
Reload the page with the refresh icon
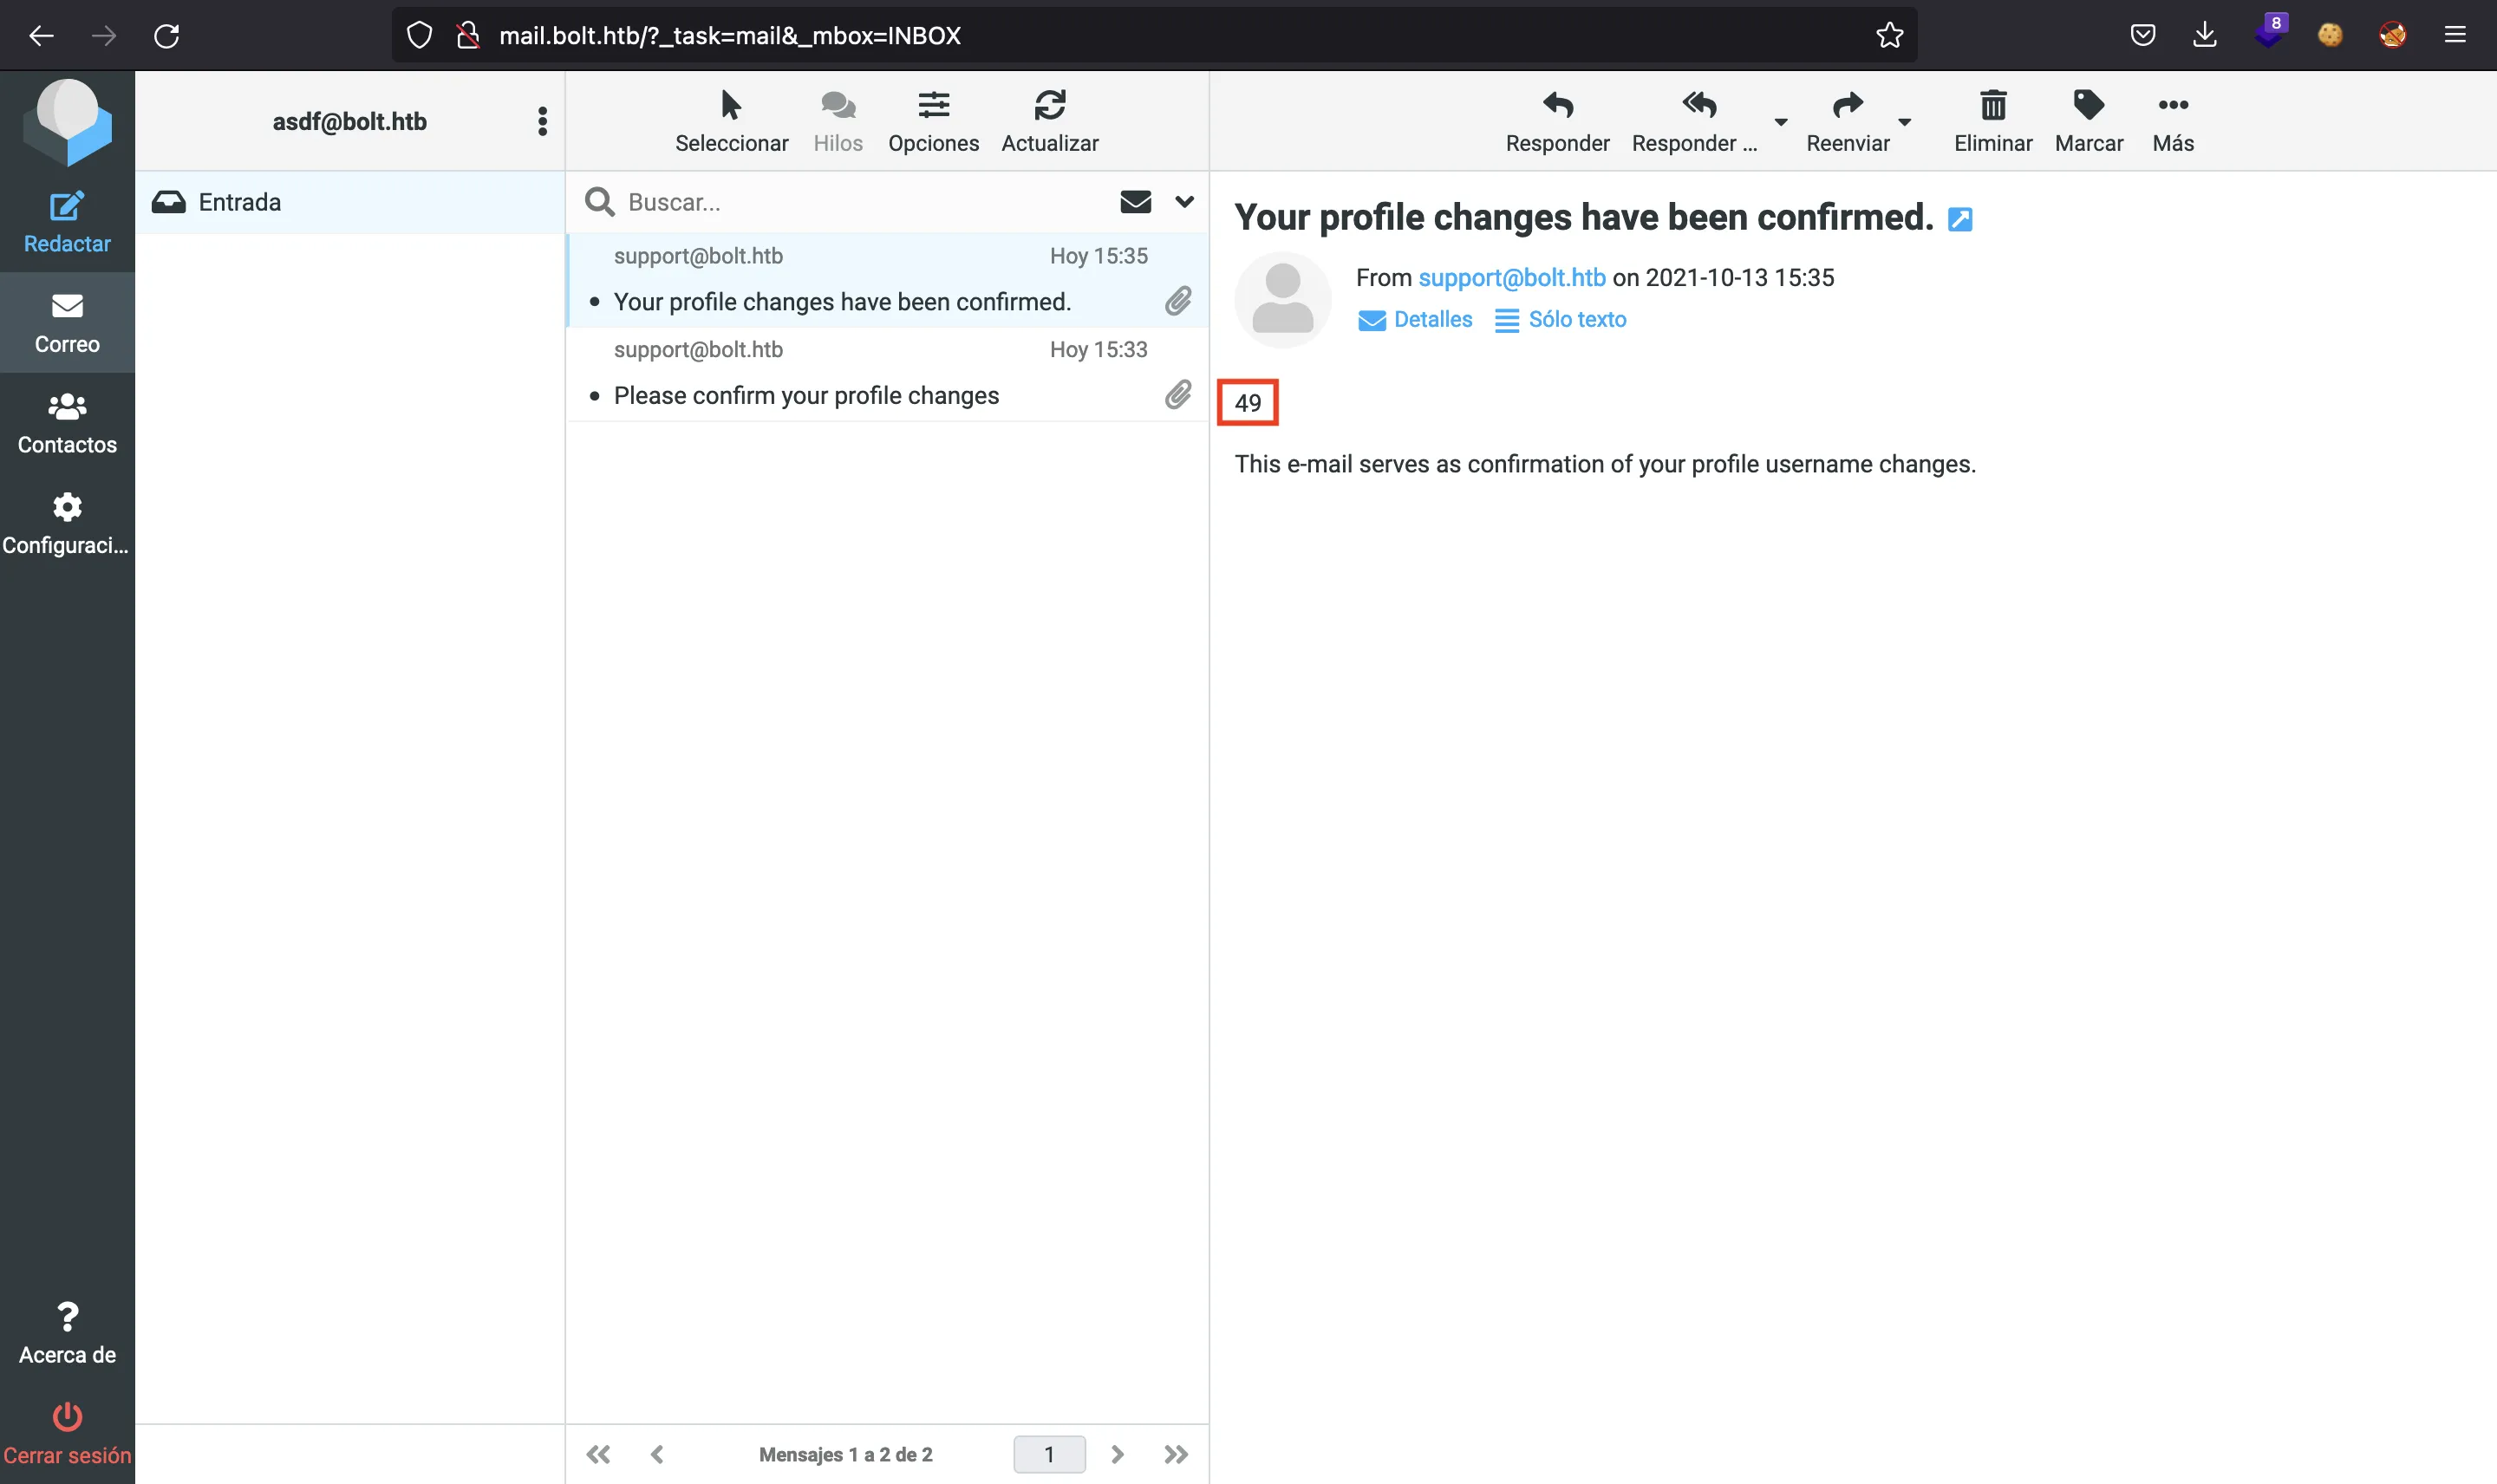click(x=166, y=36)
